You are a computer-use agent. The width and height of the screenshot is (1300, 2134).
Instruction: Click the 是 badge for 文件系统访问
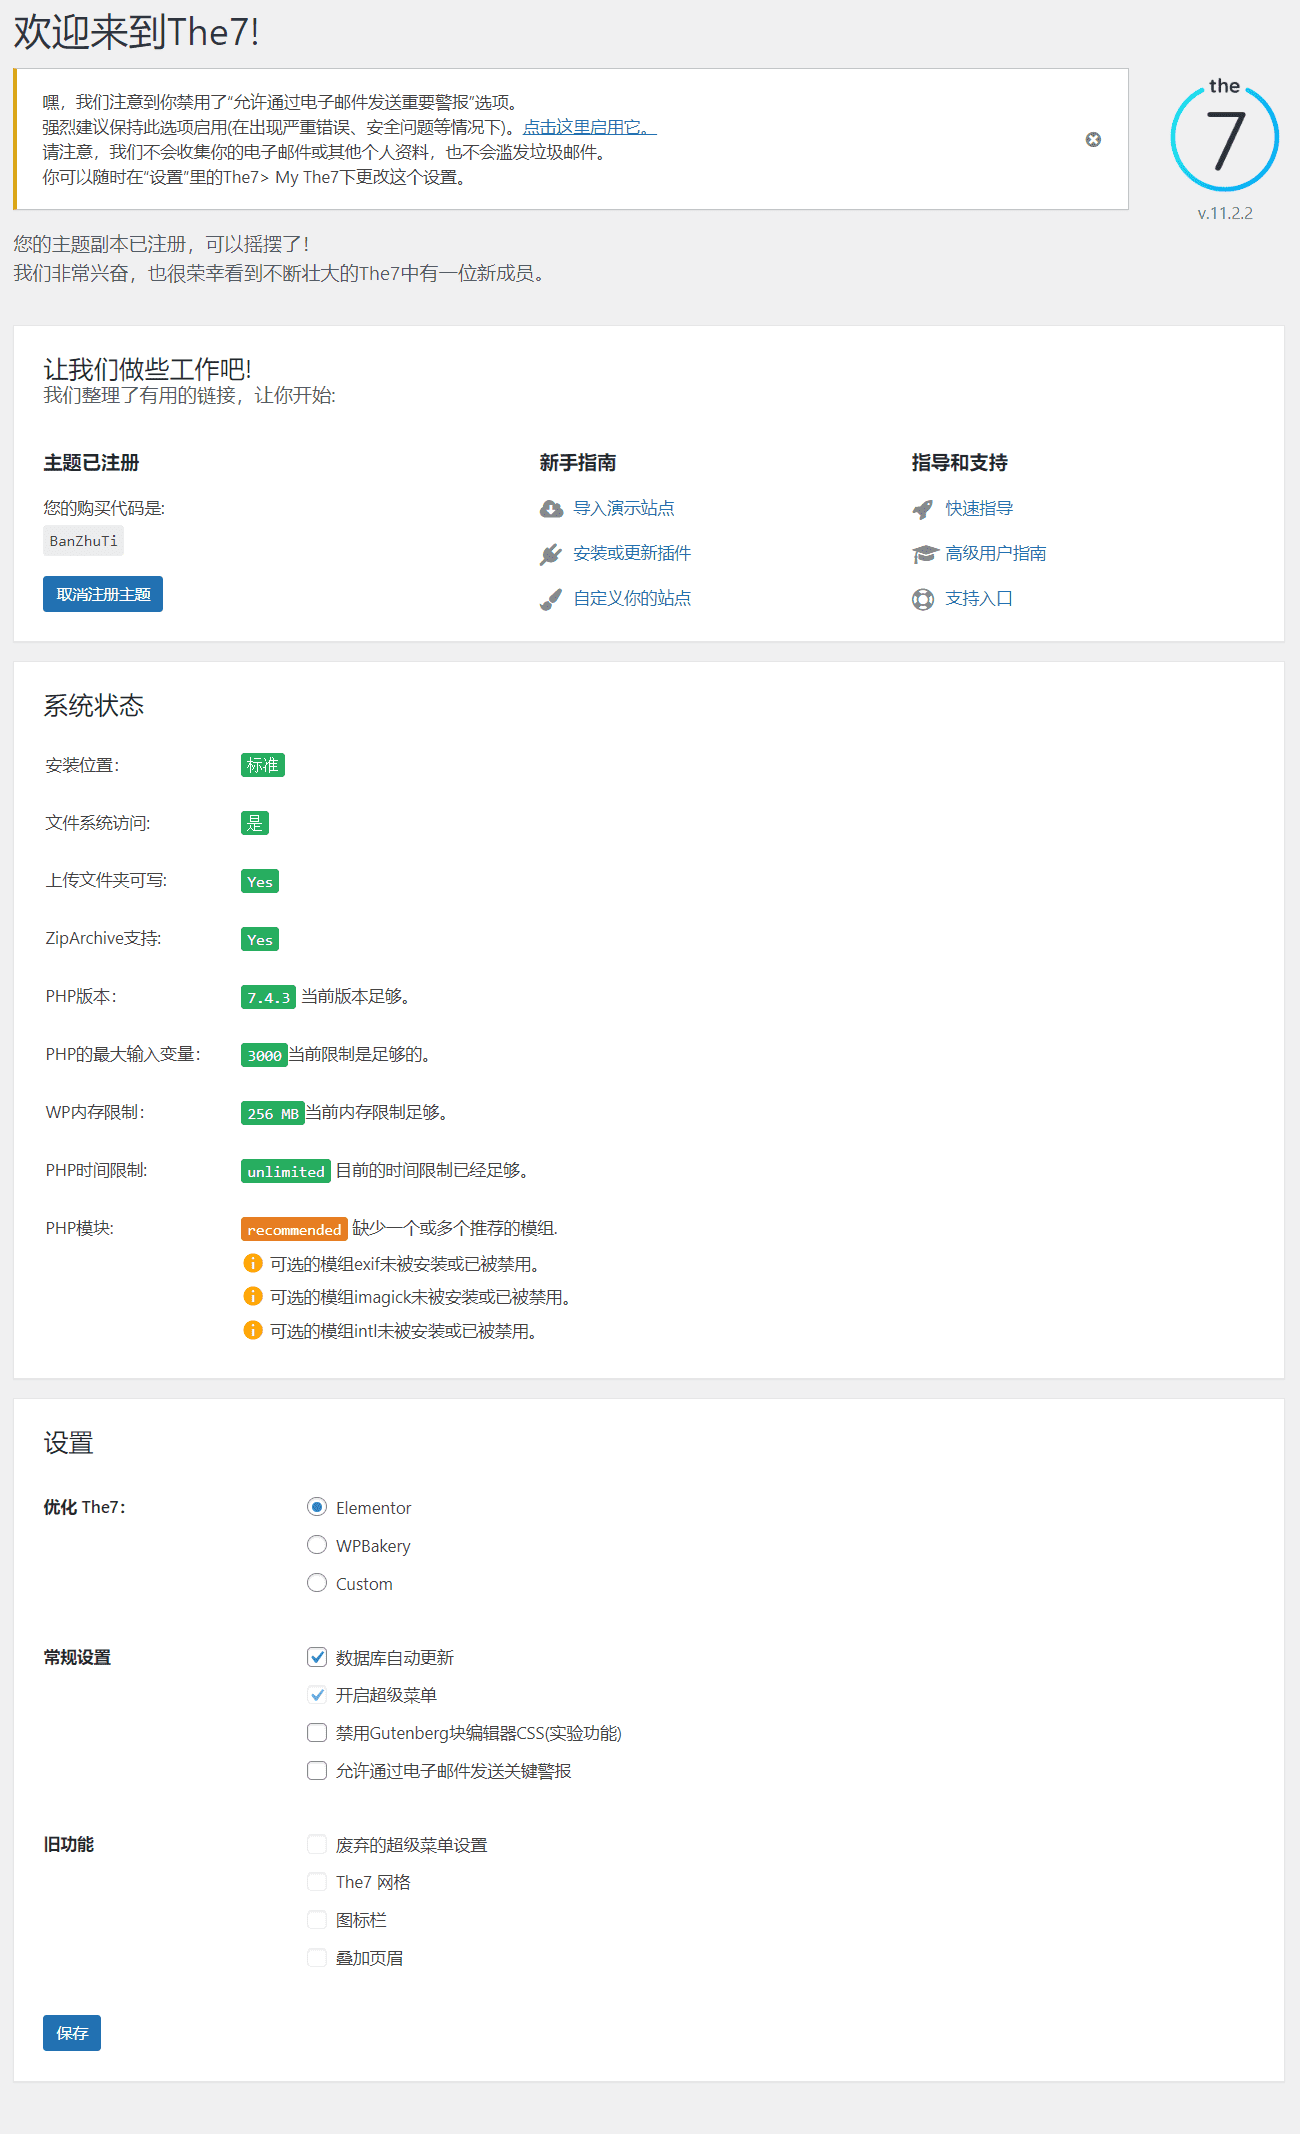pyautogui.click(x=255, y=823)
